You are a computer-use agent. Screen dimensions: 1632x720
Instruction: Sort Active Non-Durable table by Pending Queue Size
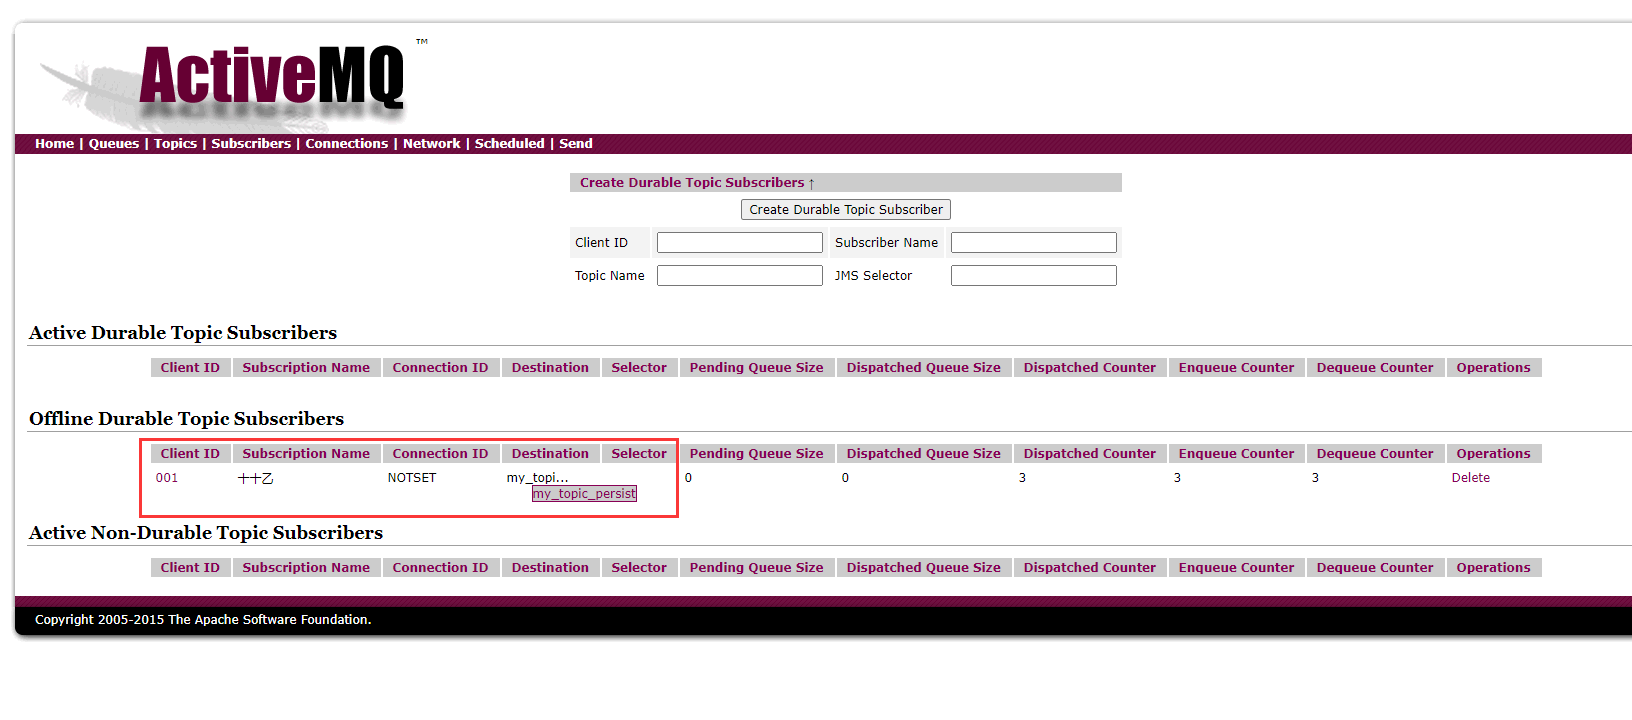(x=757, y=568)
